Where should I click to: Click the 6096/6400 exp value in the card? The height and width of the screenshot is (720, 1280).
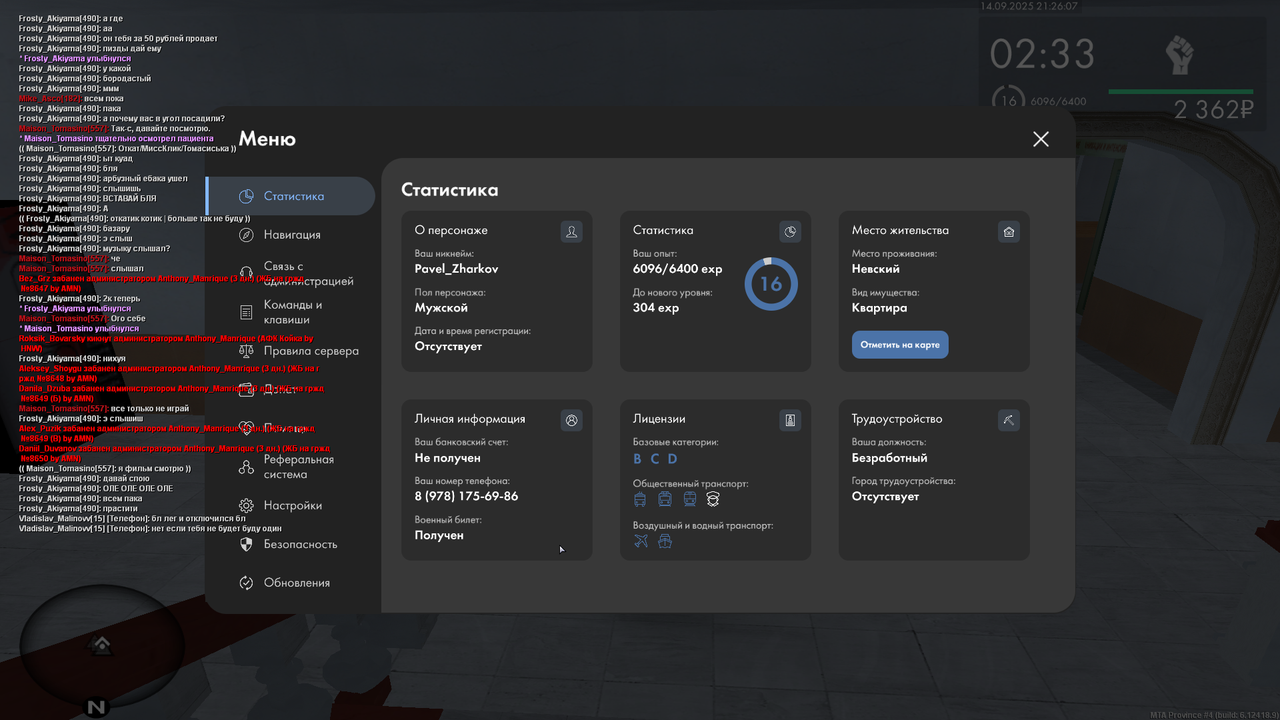677,269
